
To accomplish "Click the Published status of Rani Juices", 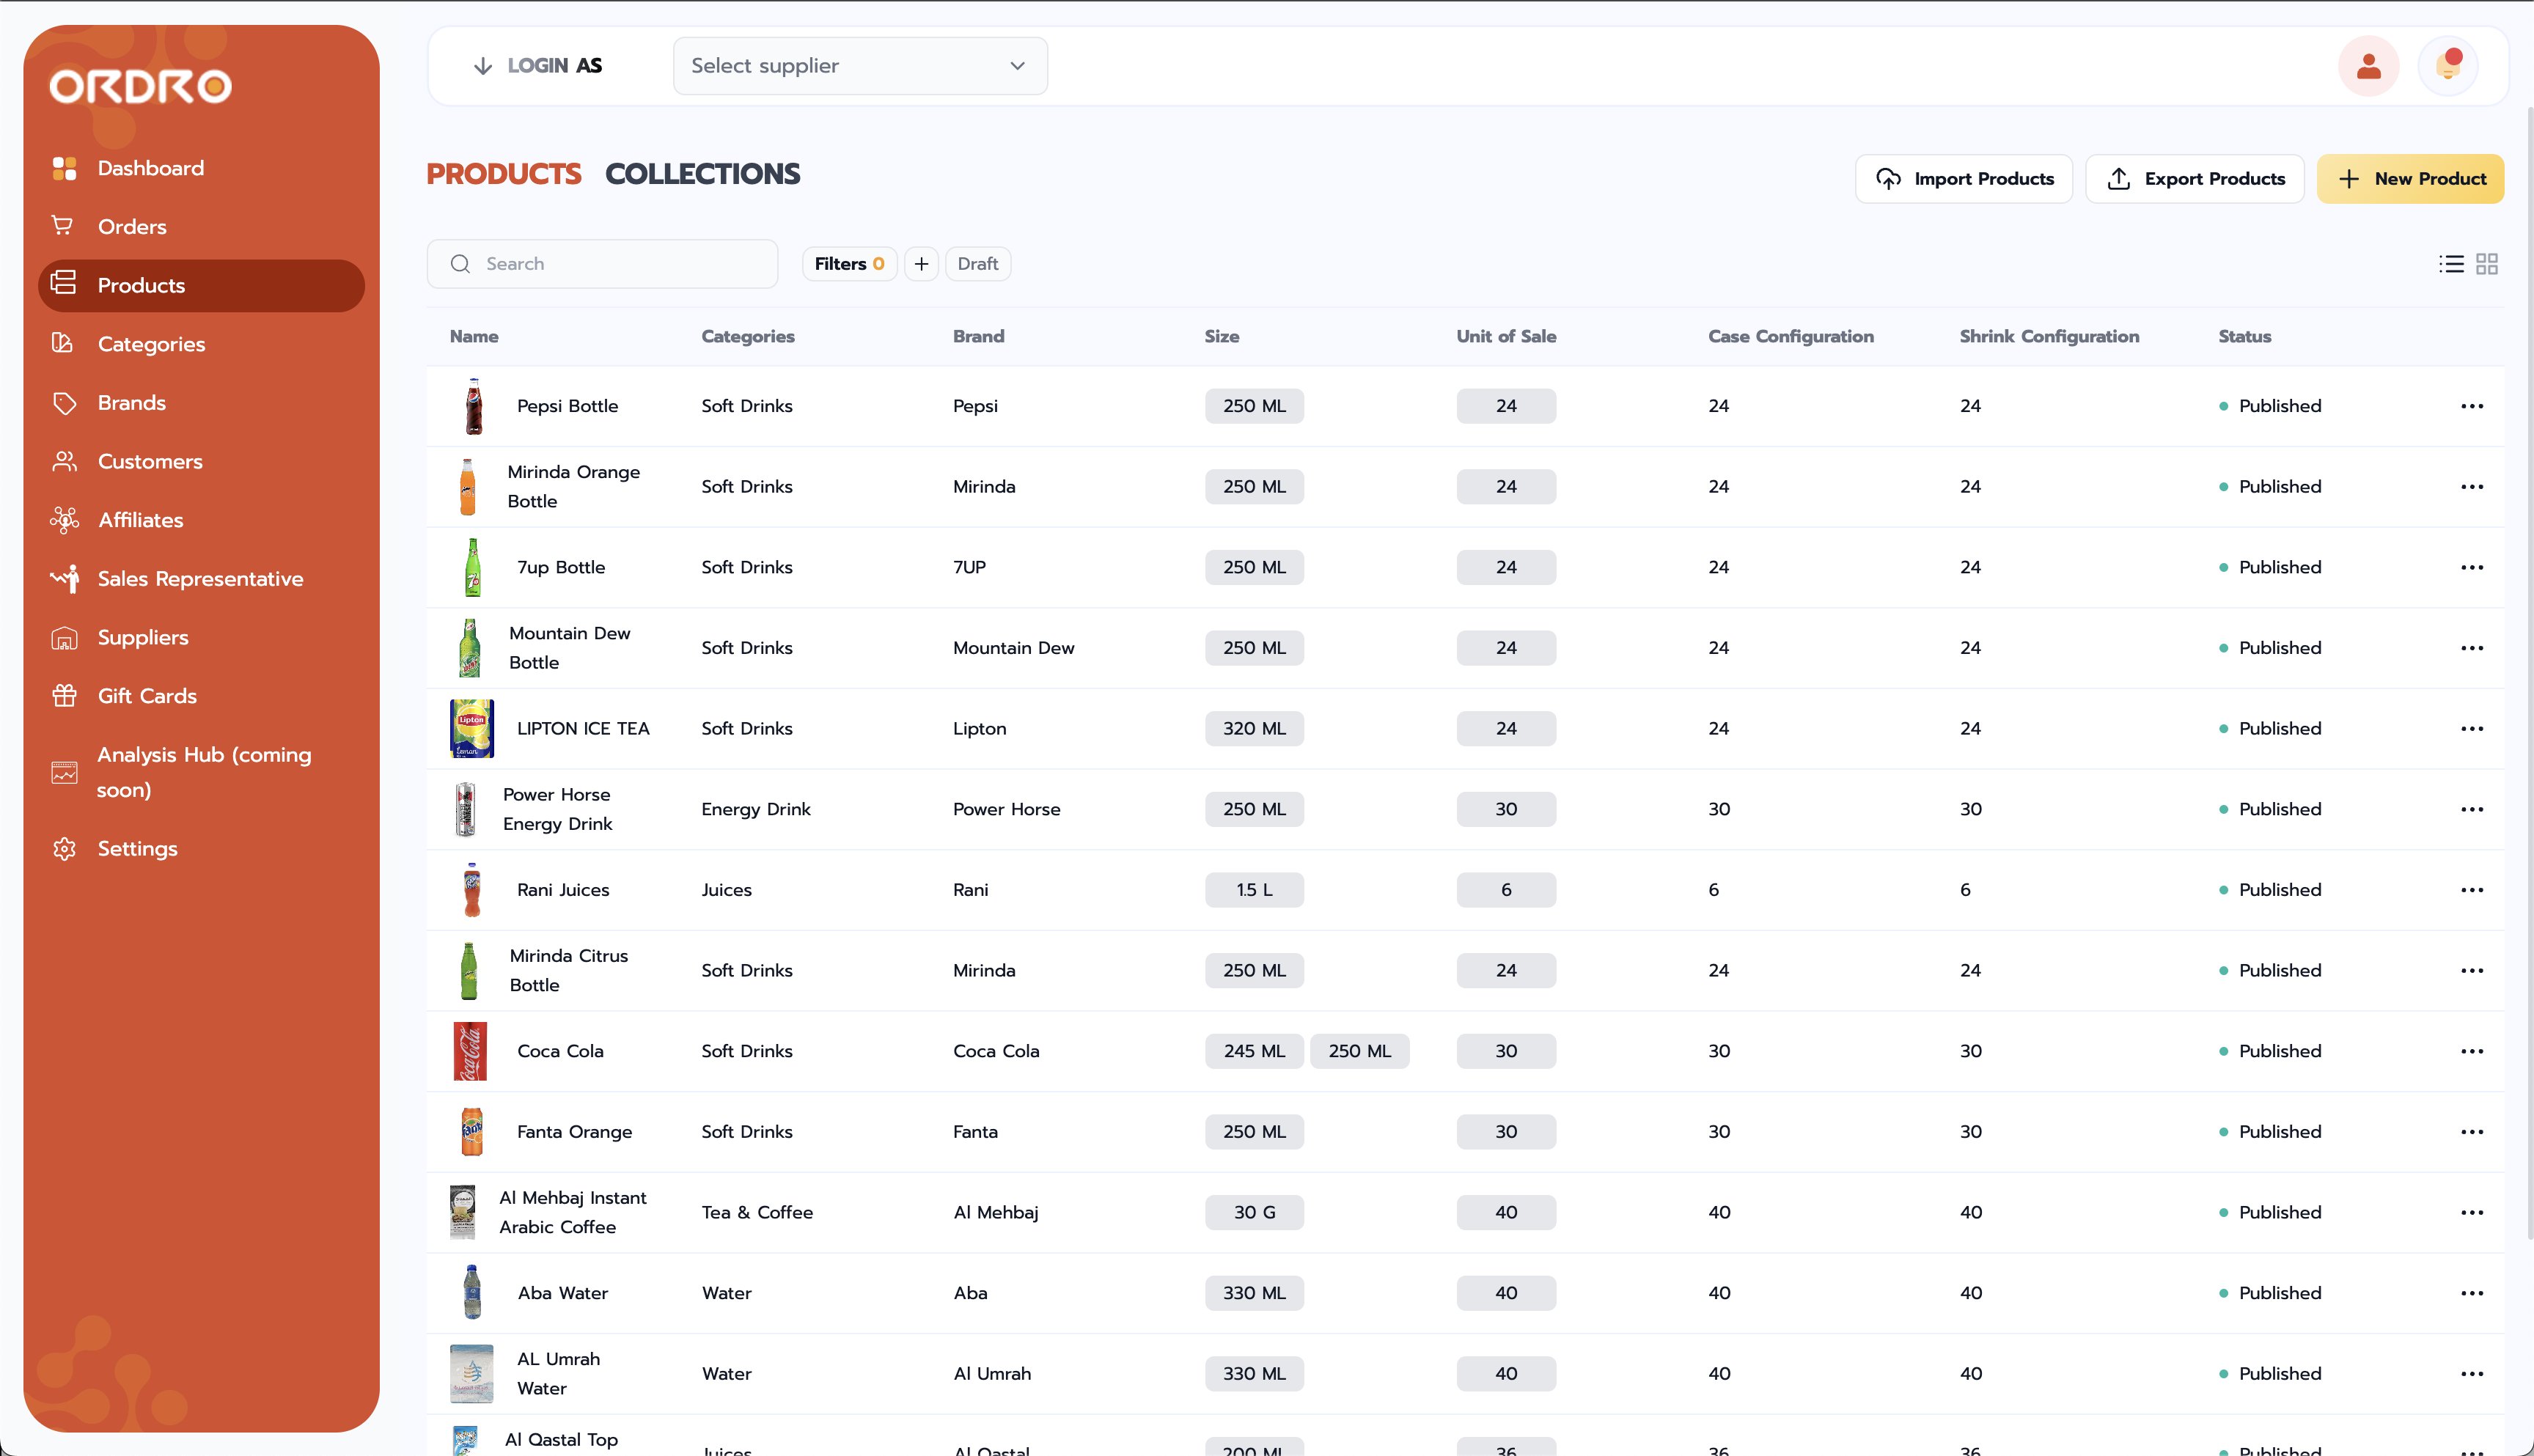I will point(2270,890).
